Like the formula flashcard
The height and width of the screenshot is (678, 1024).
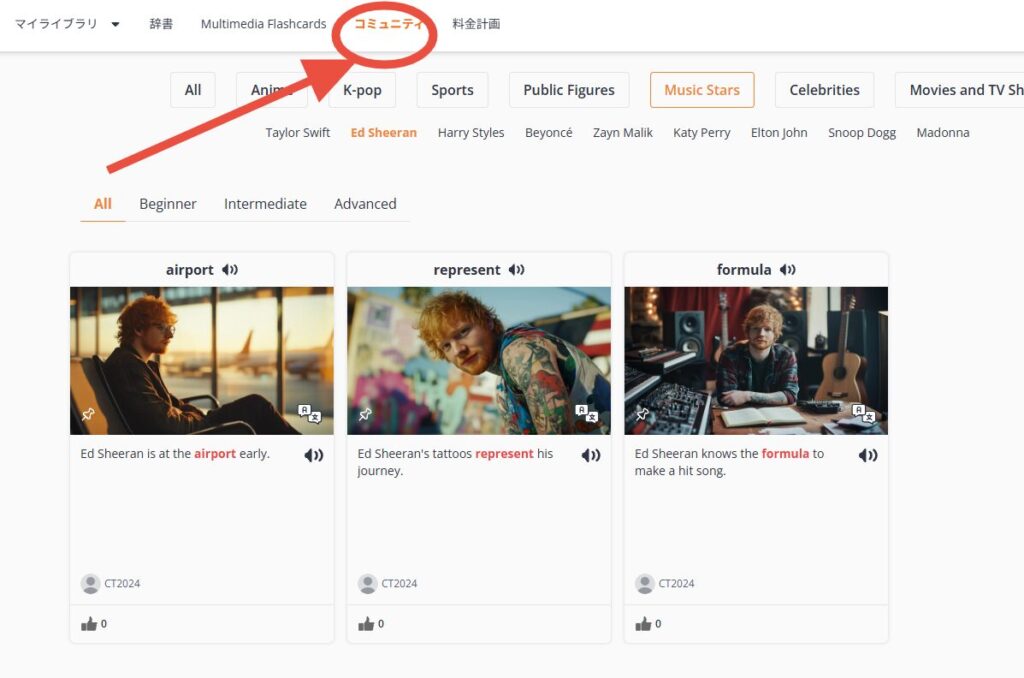click(x=643, y=624)
